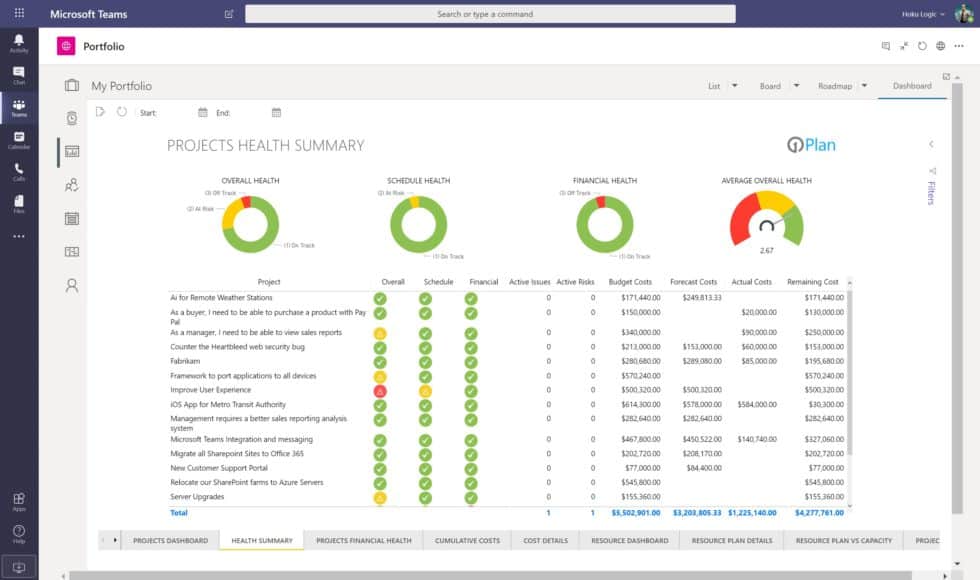Click the expand tab icon
Image resolution: width=980 pixels, height=580 pixels.
click(x=904, y=46)
